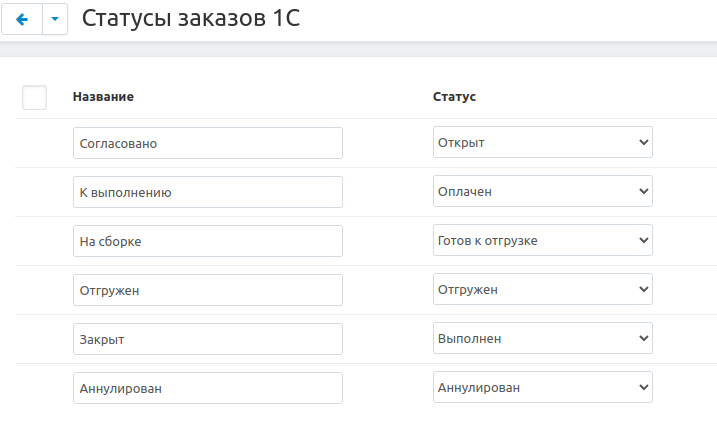Expand the Выполнен status dropdown
Screen dimensions: 717x424
pos(542,338)
